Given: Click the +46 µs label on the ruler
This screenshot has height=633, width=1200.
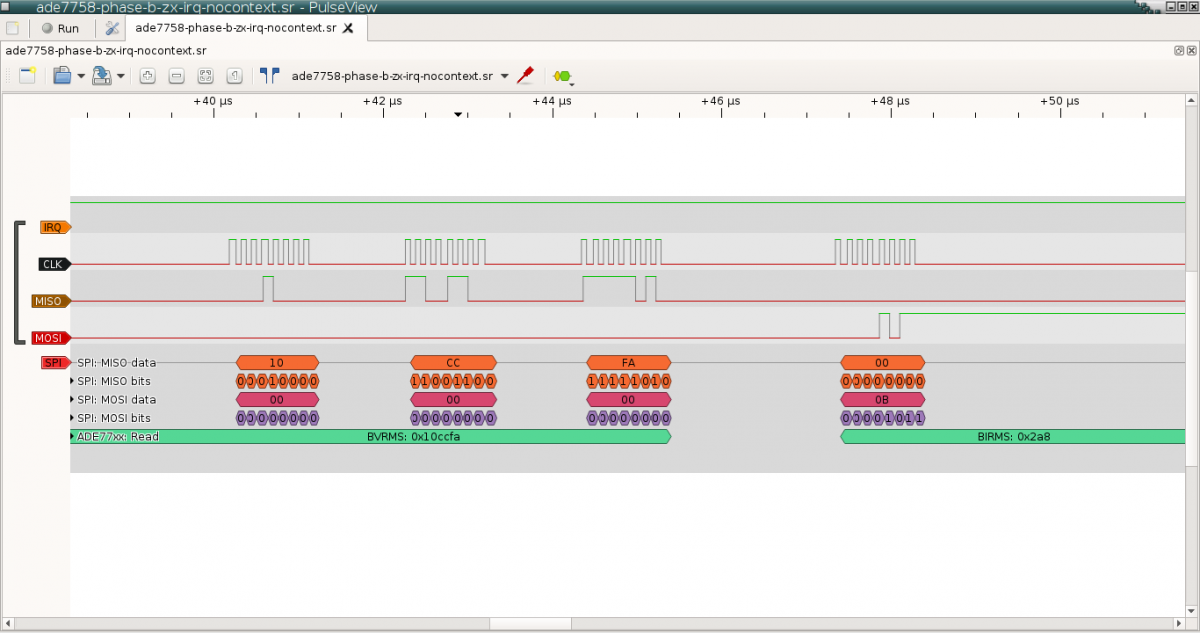Looking at the screenshot, I should coord(721,101).
